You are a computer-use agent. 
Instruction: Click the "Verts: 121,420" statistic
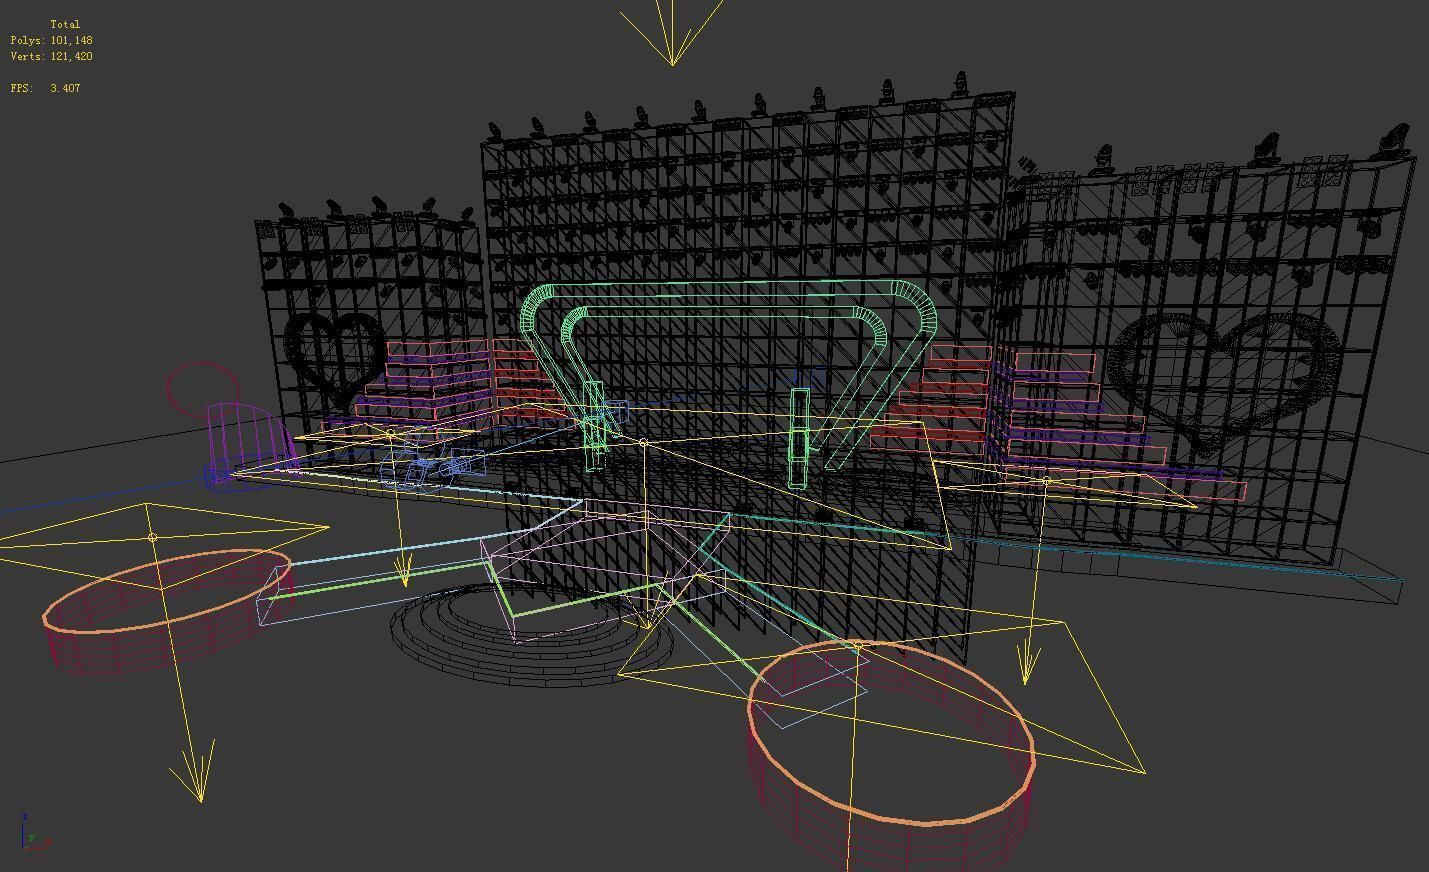(x=52, y=56)
